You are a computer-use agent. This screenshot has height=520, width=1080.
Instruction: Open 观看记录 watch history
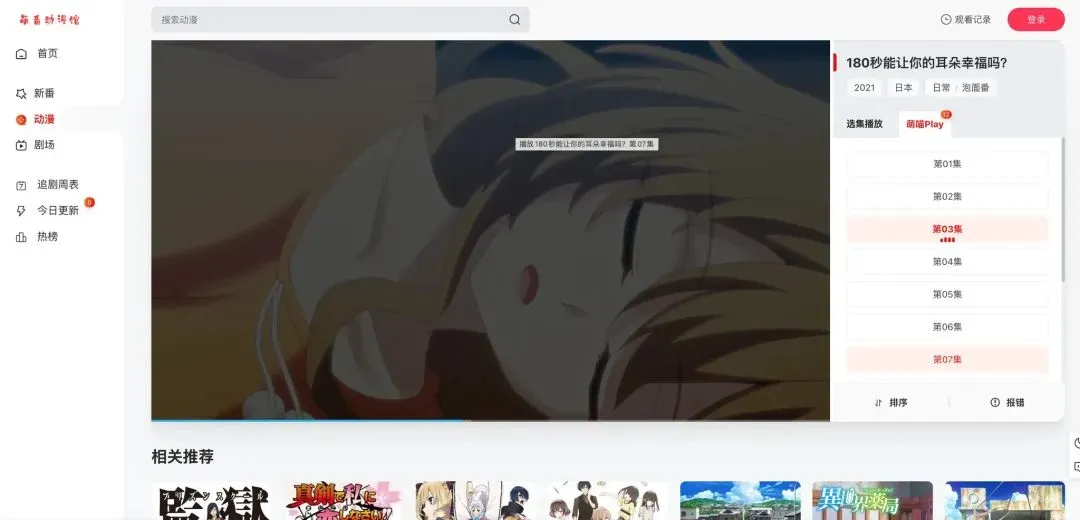(966, 19)
